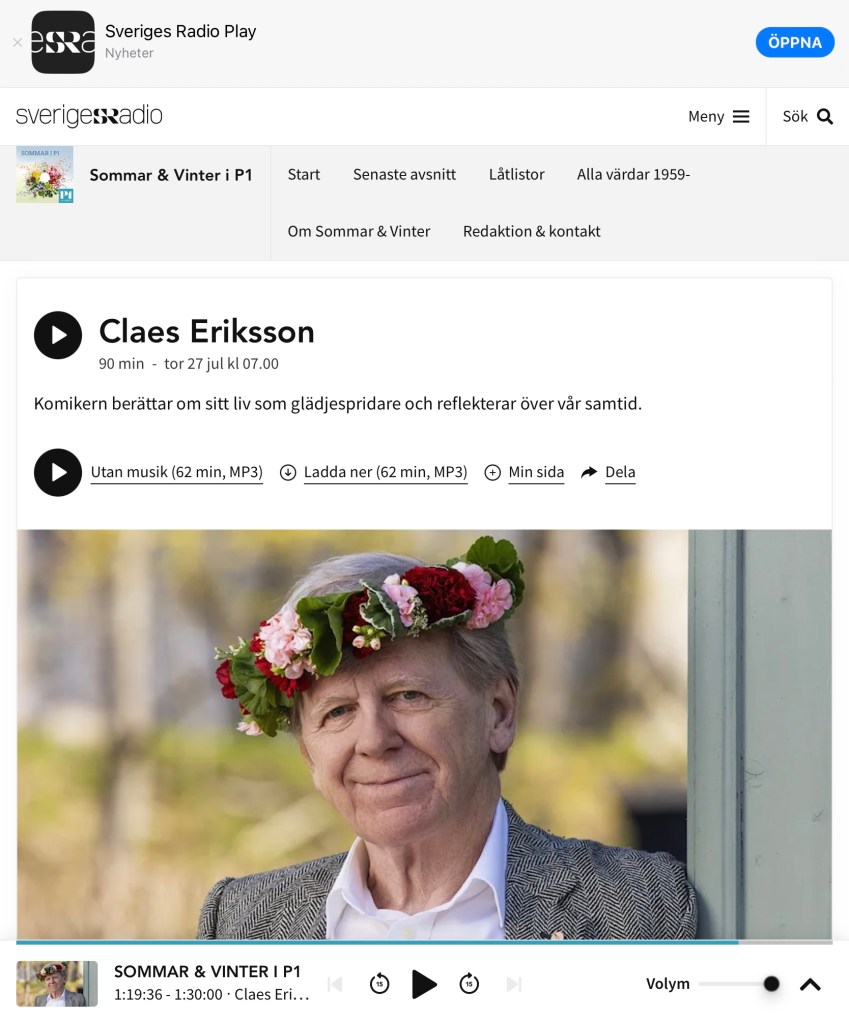Viewport: 849px width, 1023px height.
Task: Skip forward 15 seconds in the player
Action: point(469,983)
